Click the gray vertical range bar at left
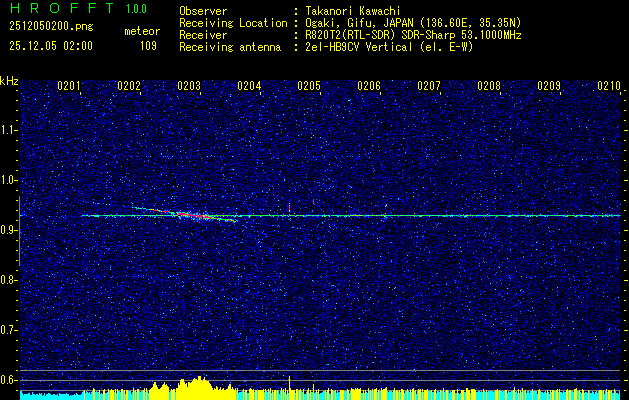 19,231
